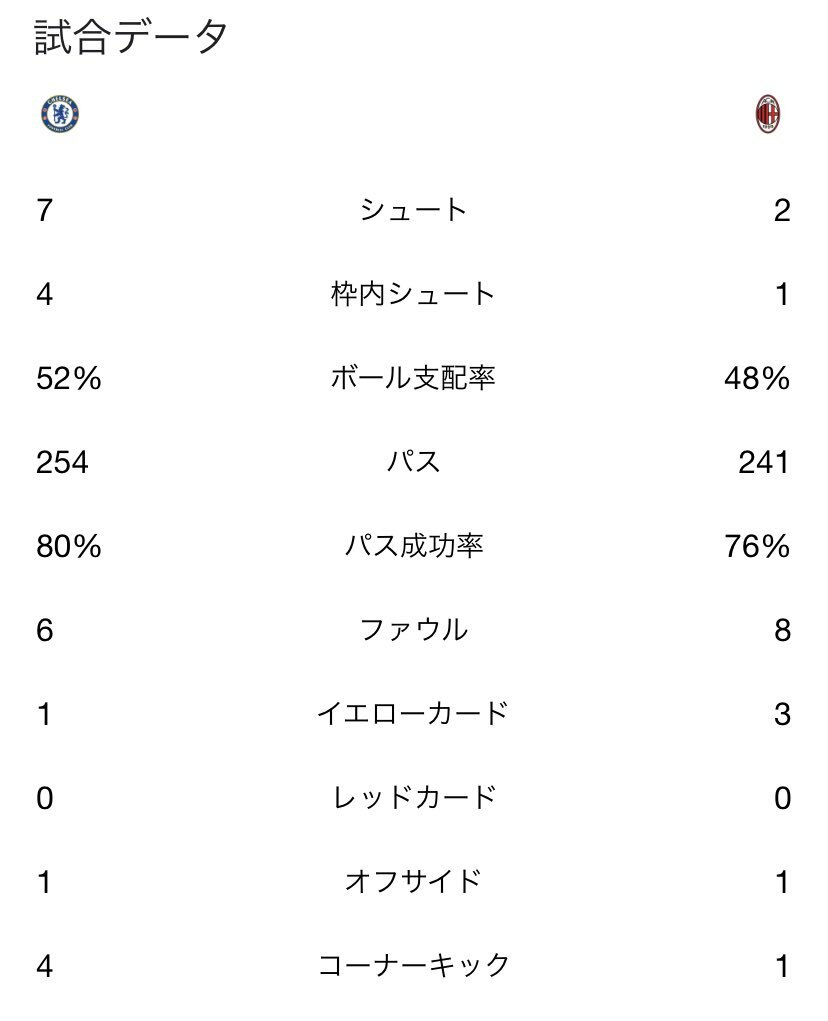Click the レッドカード row label
The width and height of the screenshot is (828, 1021).
click(413, 798)
